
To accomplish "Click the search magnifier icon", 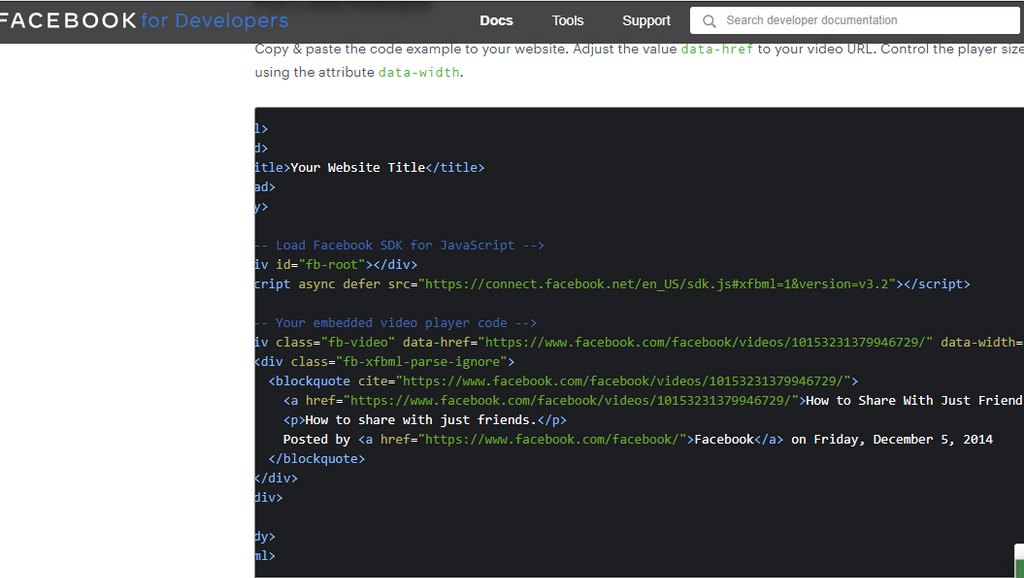I will (x=709, y=21).
